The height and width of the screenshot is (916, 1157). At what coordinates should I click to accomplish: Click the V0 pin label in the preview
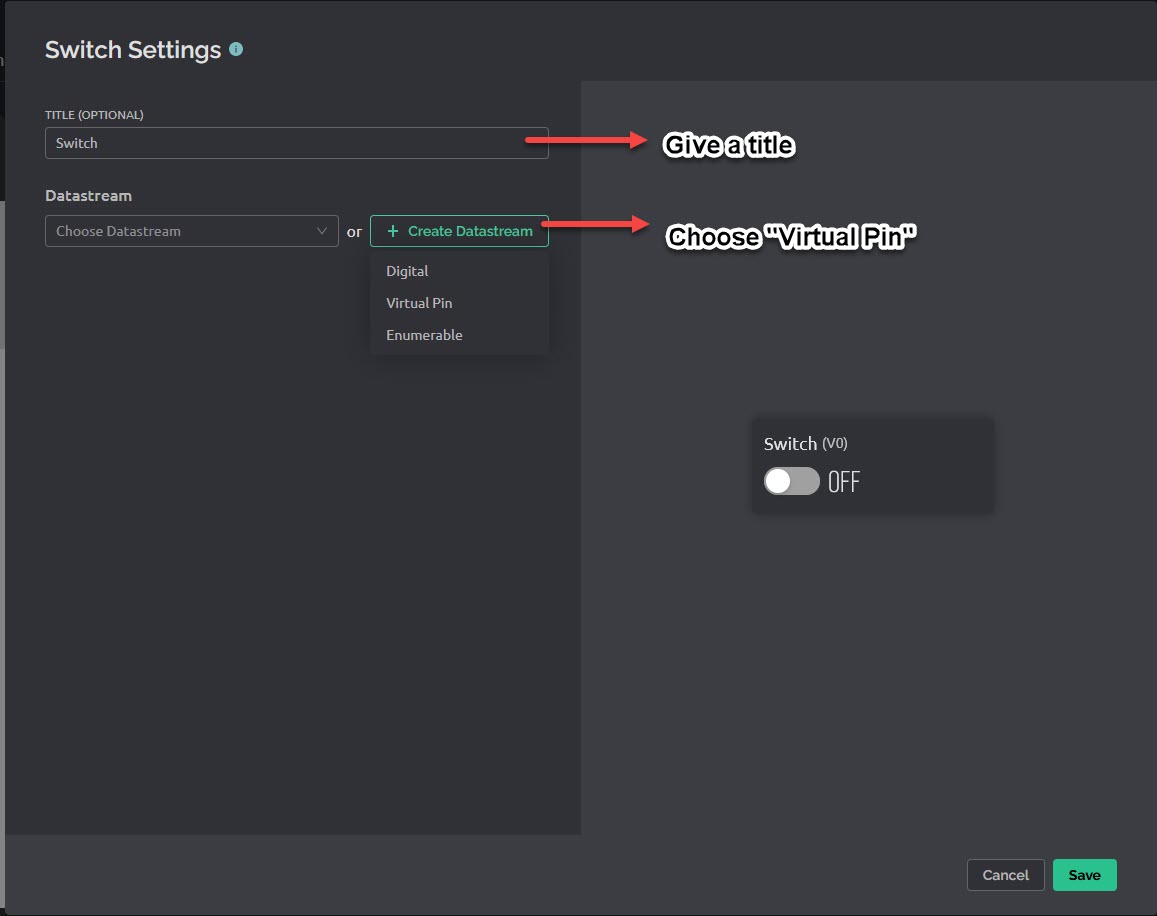[835, 444]
